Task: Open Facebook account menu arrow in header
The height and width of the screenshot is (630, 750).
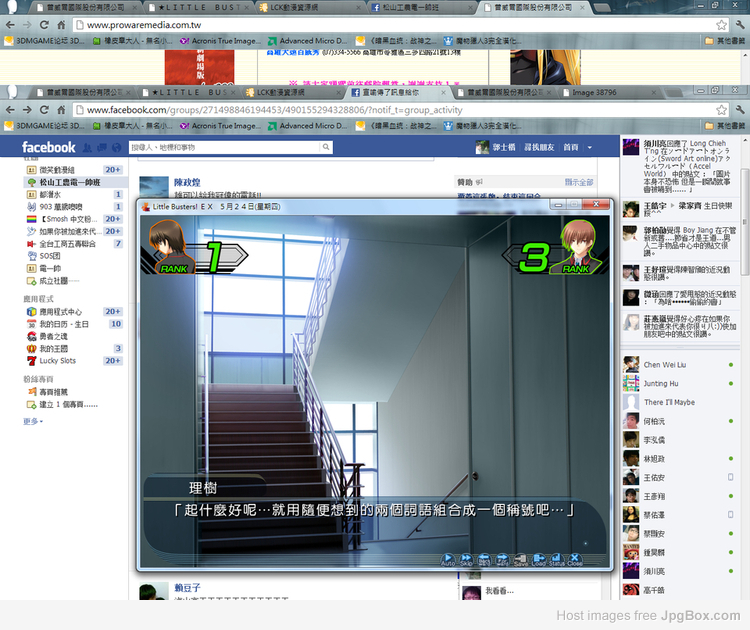Action: [x=589, y=148]
